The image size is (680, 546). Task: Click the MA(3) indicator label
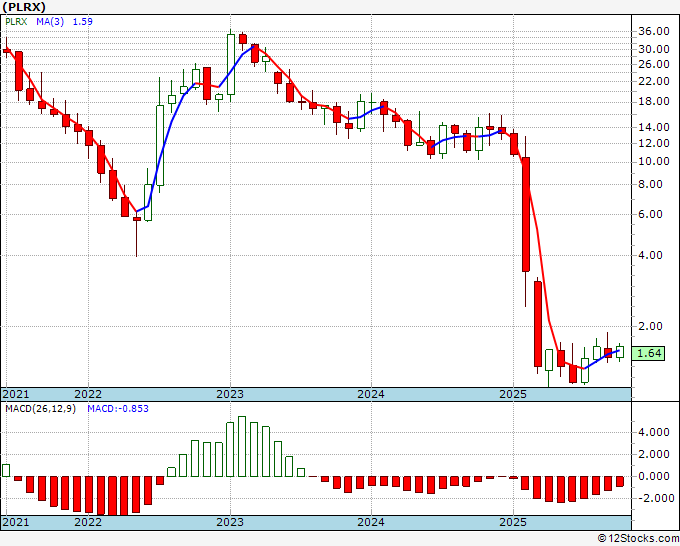pyautogui.click(x=50, y=21)
